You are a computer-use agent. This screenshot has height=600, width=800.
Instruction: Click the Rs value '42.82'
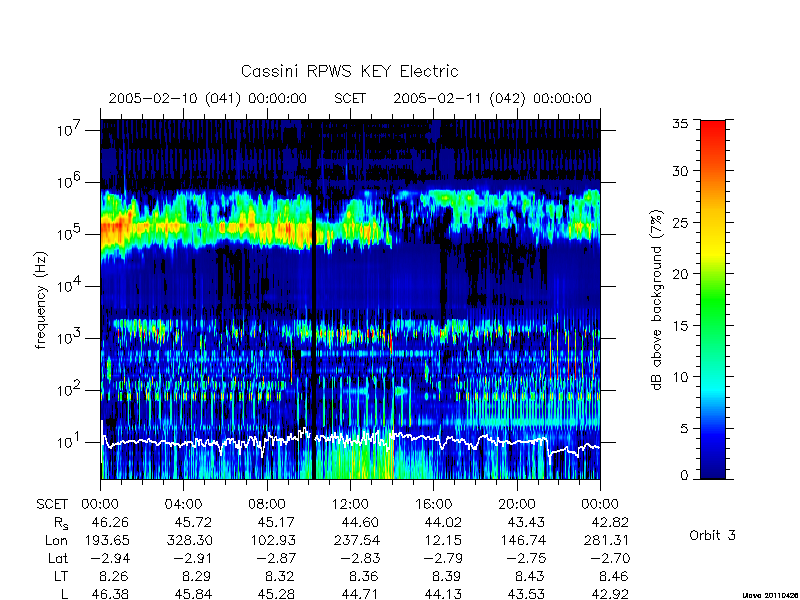click(609, 522)
